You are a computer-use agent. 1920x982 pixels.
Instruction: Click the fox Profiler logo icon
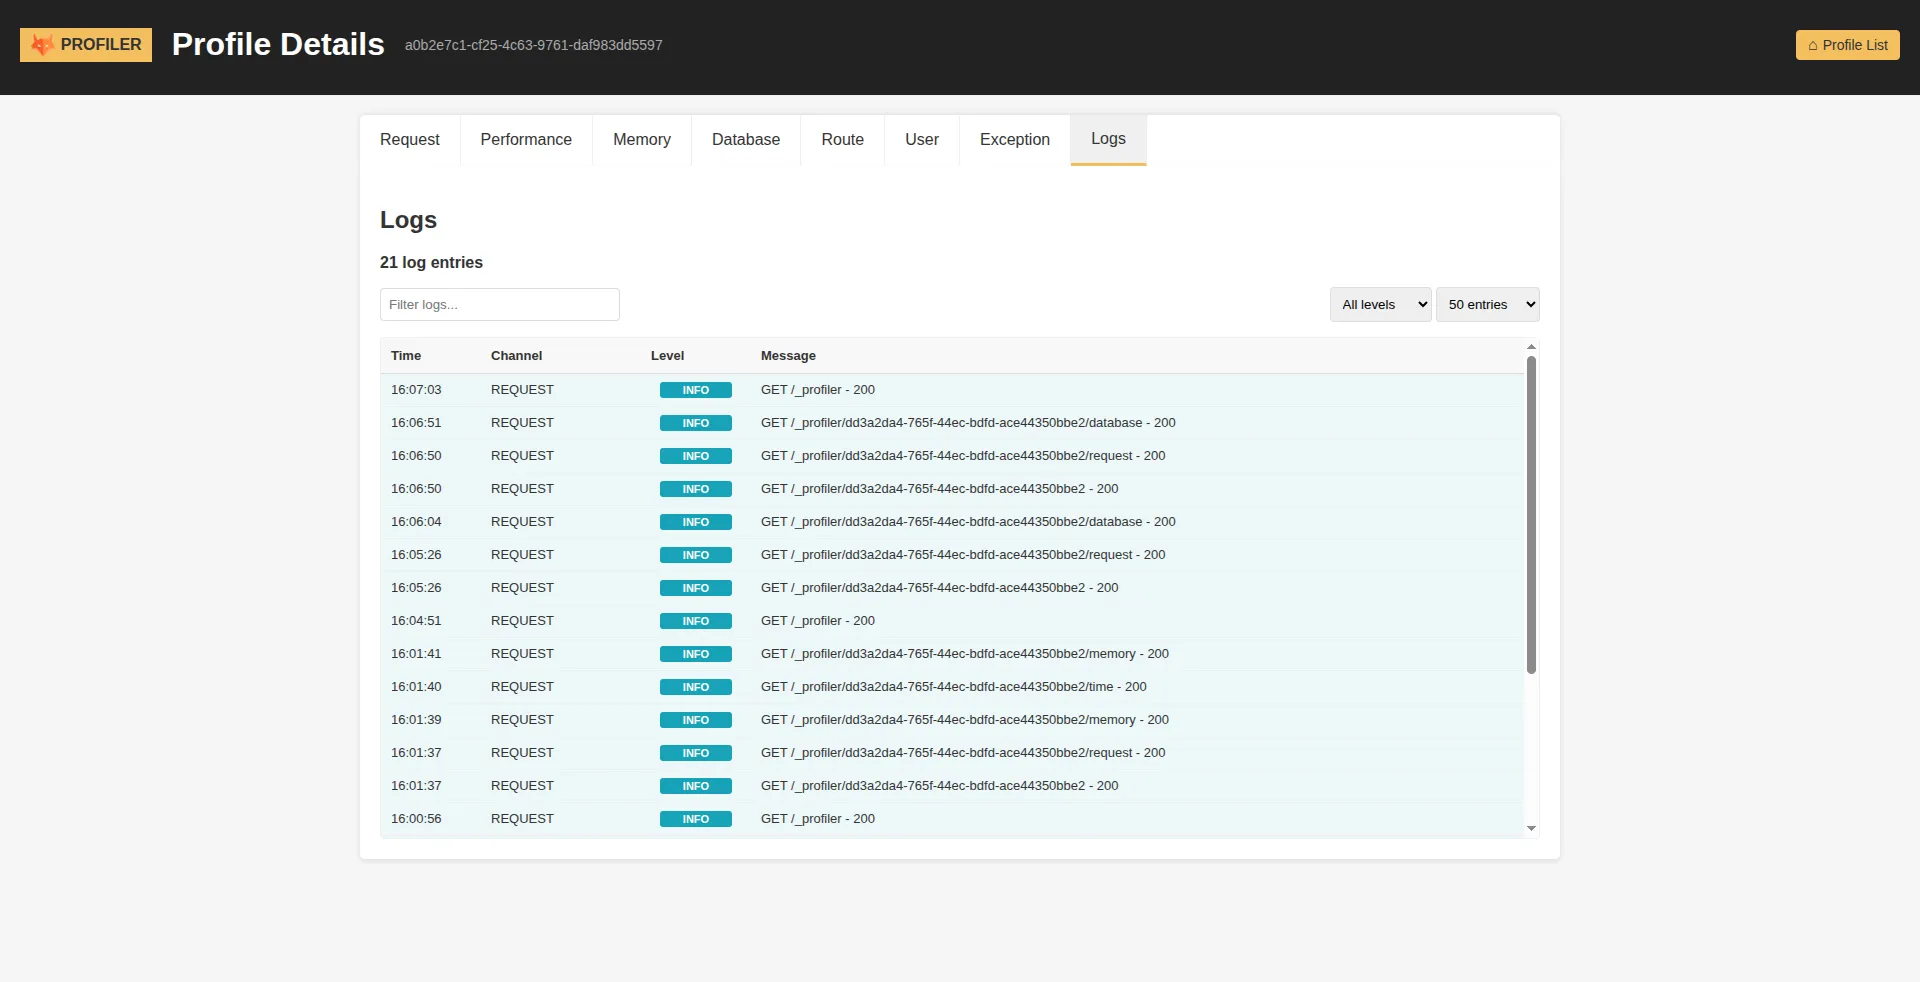[x=42, y=45]
